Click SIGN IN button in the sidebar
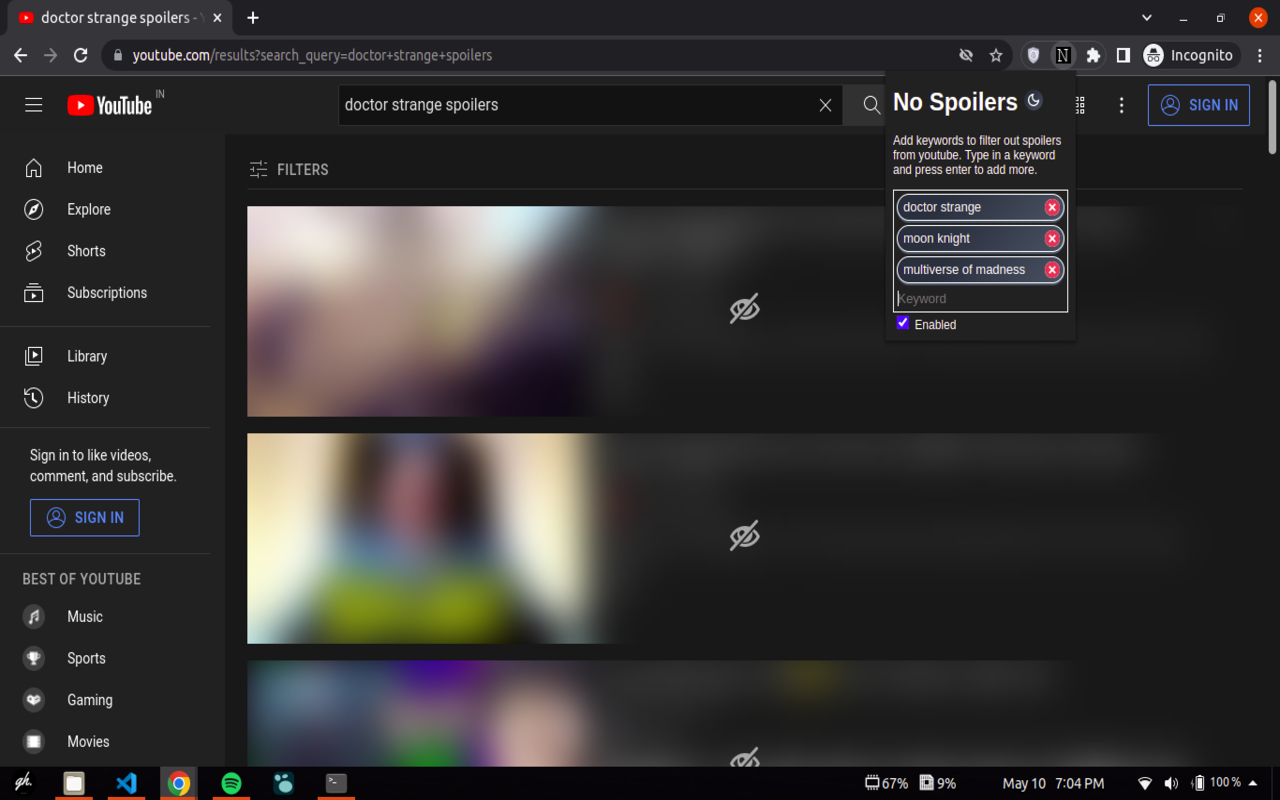Viewport: 1280px width, 800px height. point(85,517)
